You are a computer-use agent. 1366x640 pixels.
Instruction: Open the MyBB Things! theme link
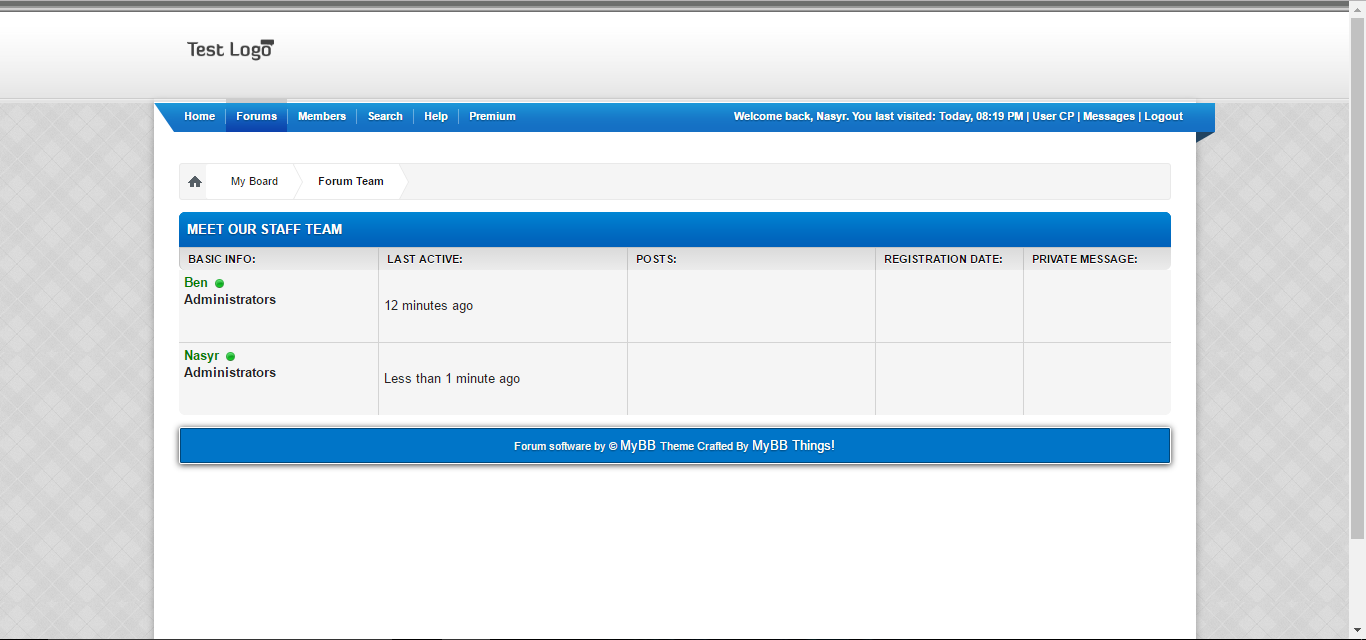click(x=793, y=446)
